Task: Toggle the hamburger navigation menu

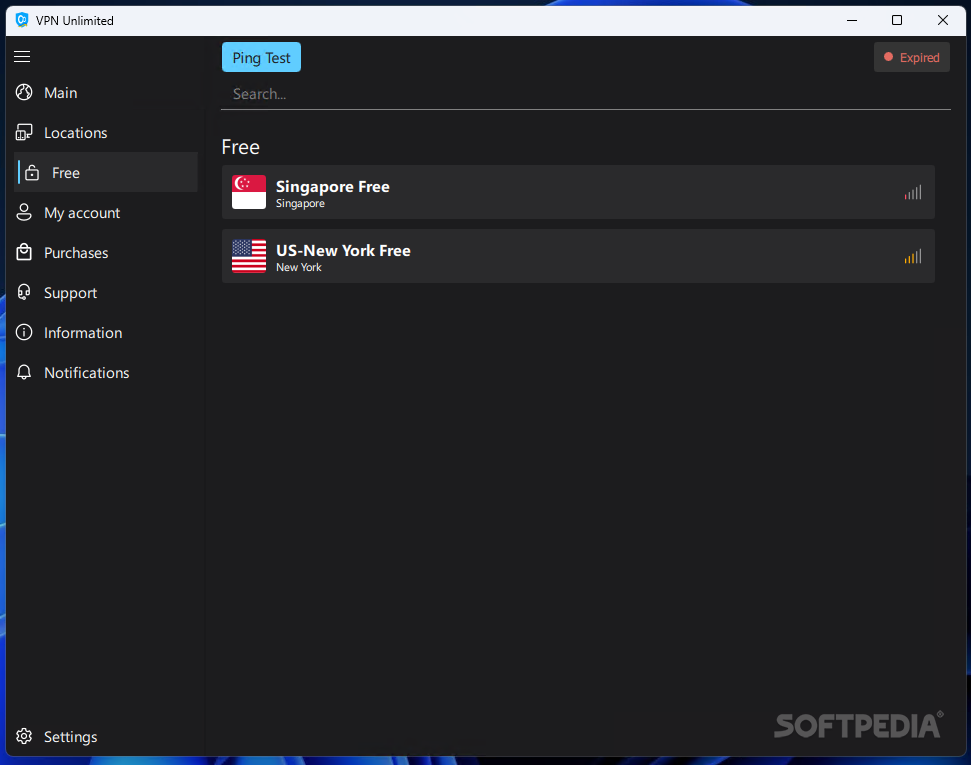Action: point(22,56)
